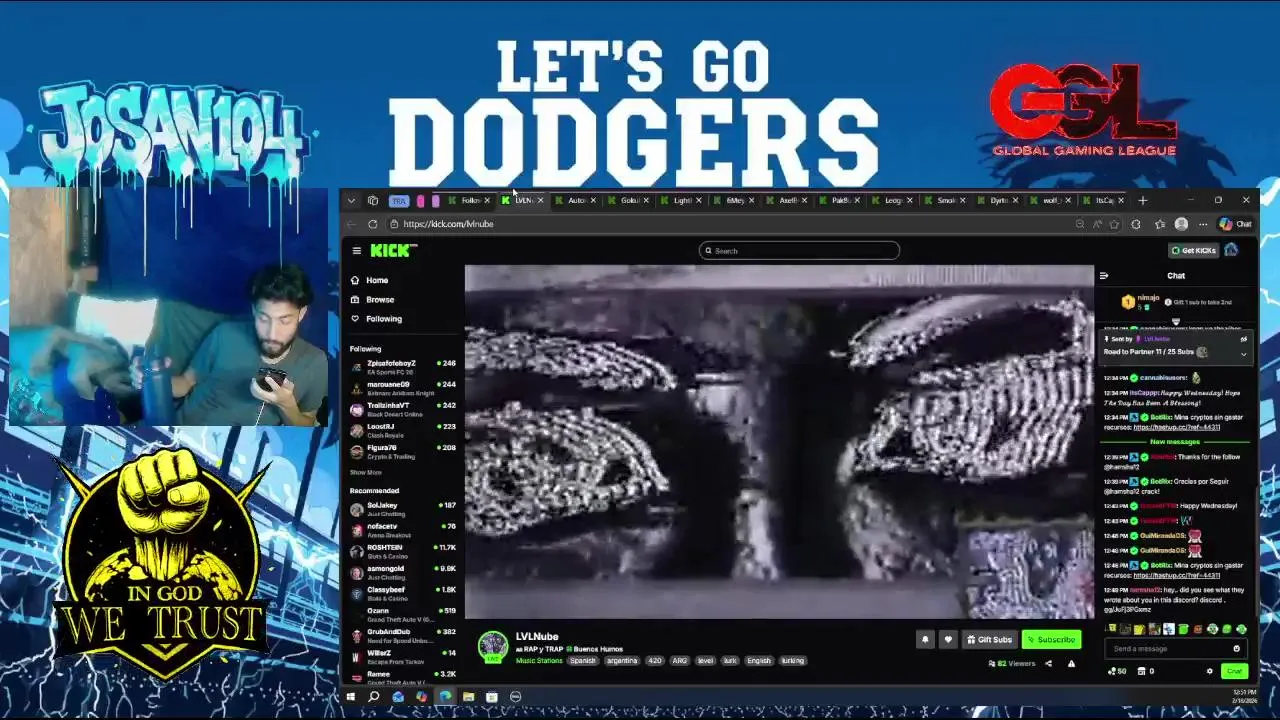Select the English stream tag
The width and height of the screenshot is (1280, 720).
759,660
